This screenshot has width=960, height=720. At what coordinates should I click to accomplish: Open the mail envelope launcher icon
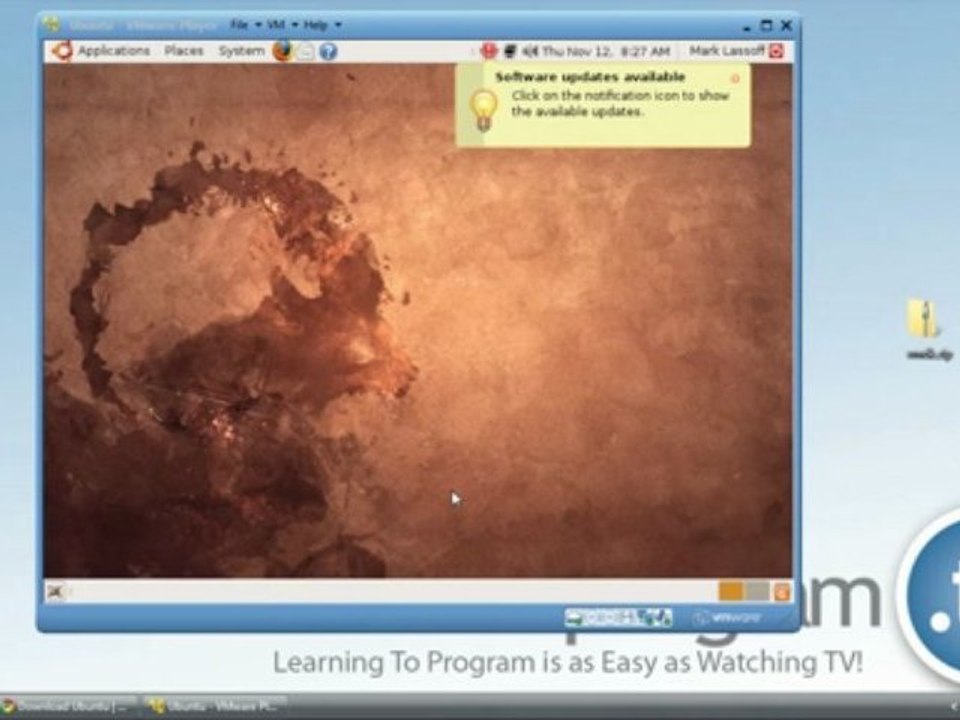click(x=306, y=51)
